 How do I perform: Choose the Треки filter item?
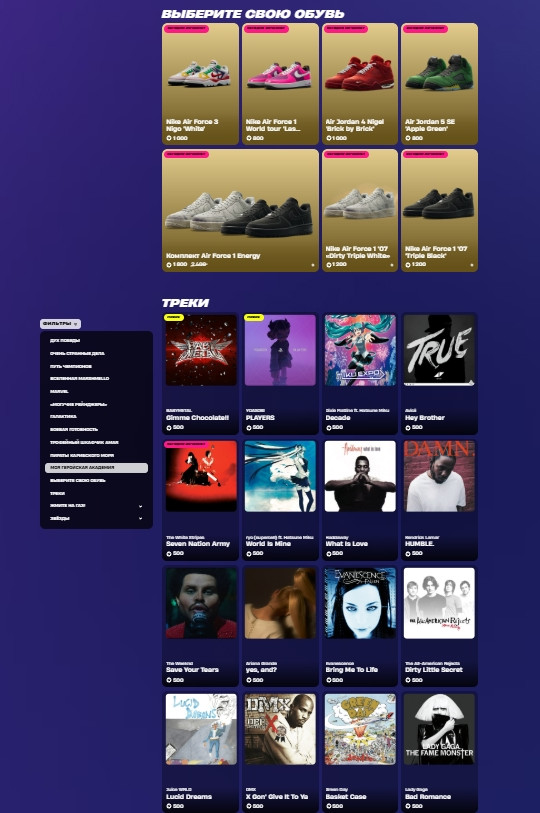[x=58, y=494]
